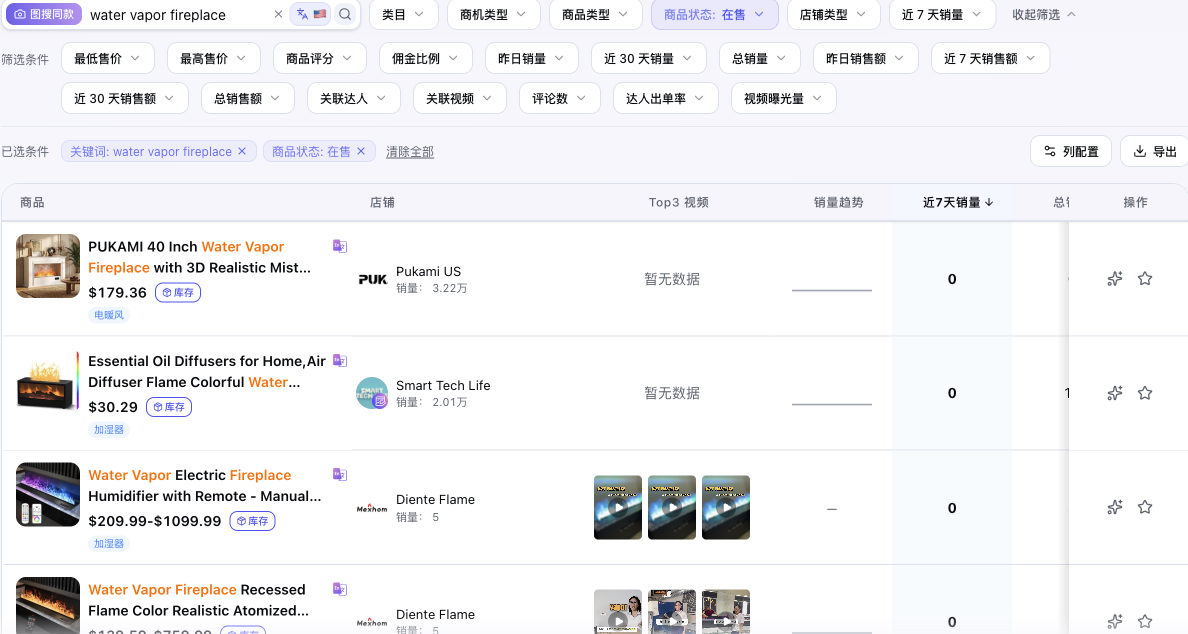
Task: Click the 电暖风 category tag
Action: pyautogui.click(x=109, y=315)
